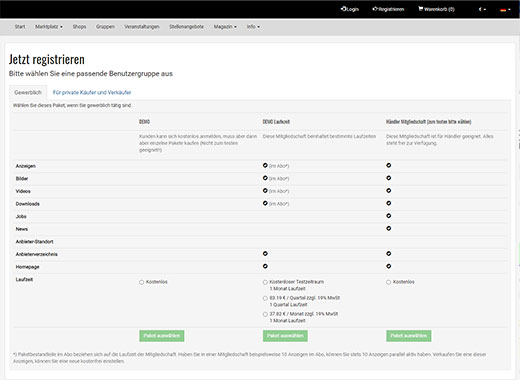Click Anbieterverzeichnis checkmark in DEMO Laufzeit column
This screenshot has width=520, height=380.
point(265,254)
